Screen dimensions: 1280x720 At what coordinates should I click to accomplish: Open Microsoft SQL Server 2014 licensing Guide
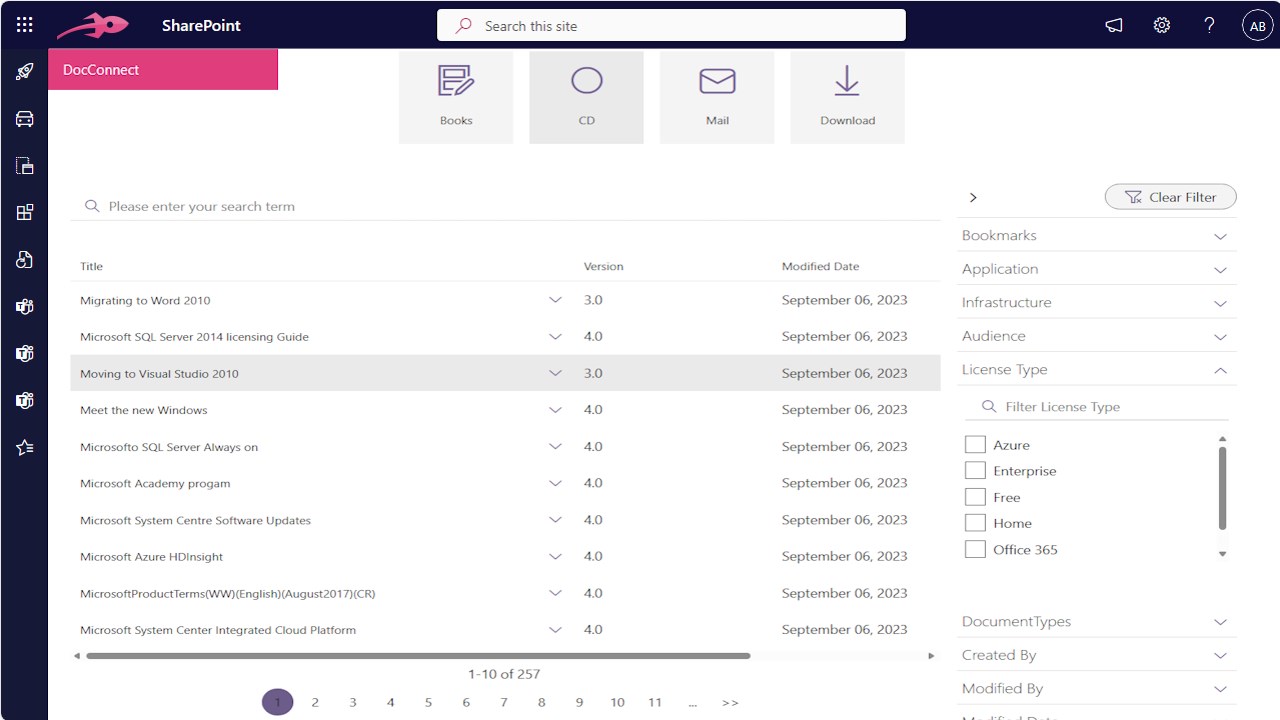click(194, 337)
